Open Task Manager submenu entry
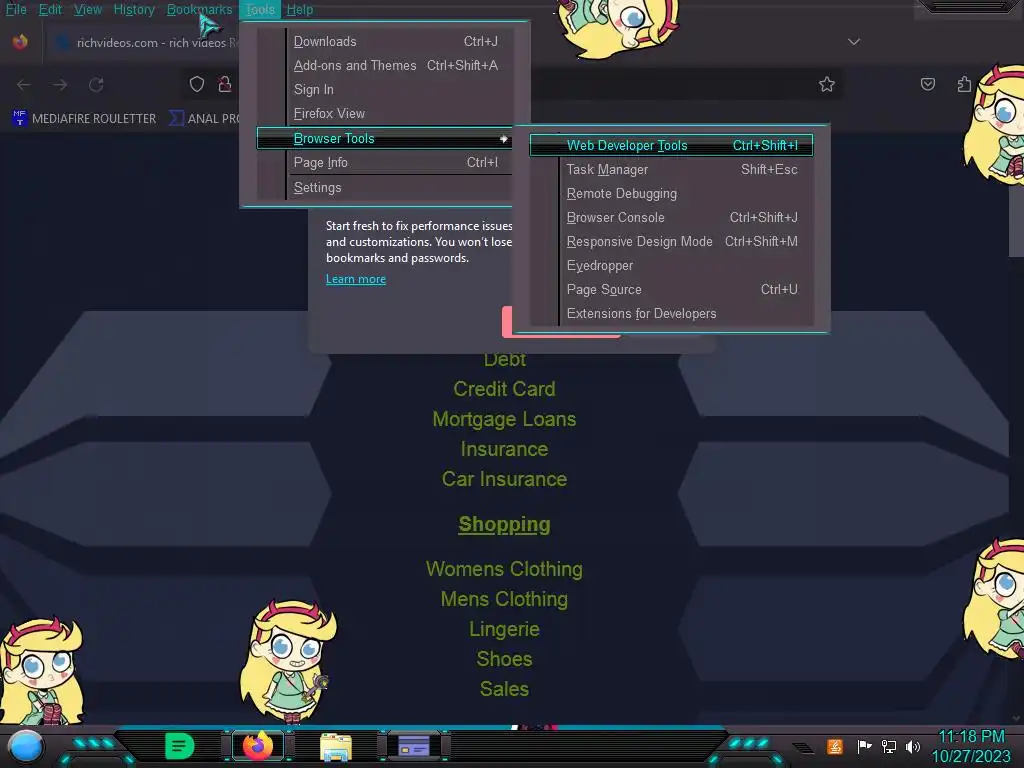The width and height of the screenshot is (1024, 768). 671,169
